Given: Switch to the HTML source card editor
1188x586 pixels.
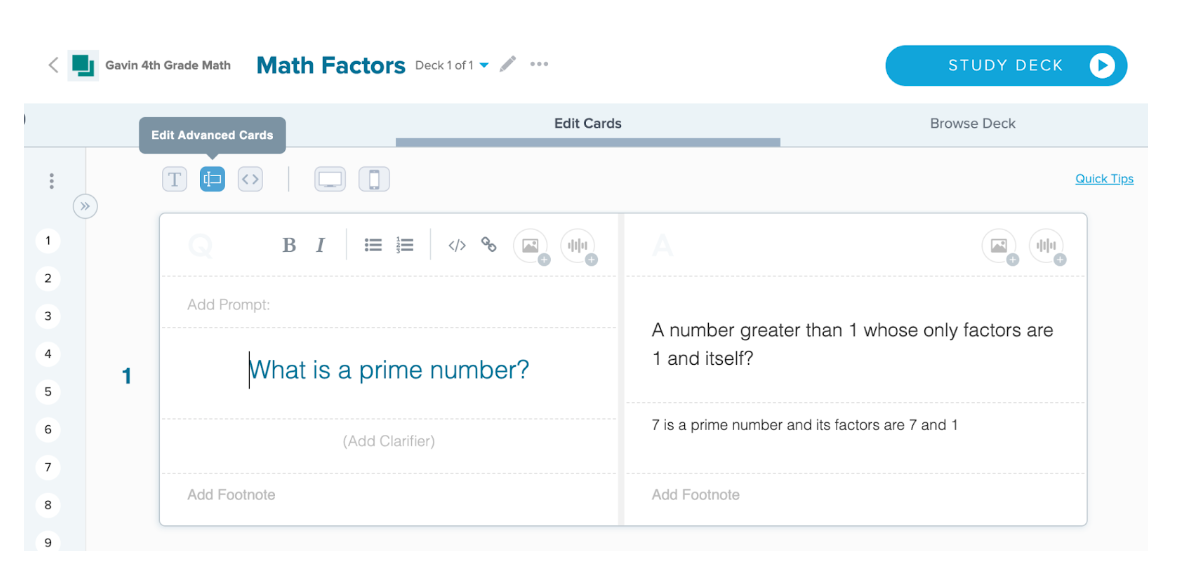Looking at the screenshot, I should [x=250, y=180].
